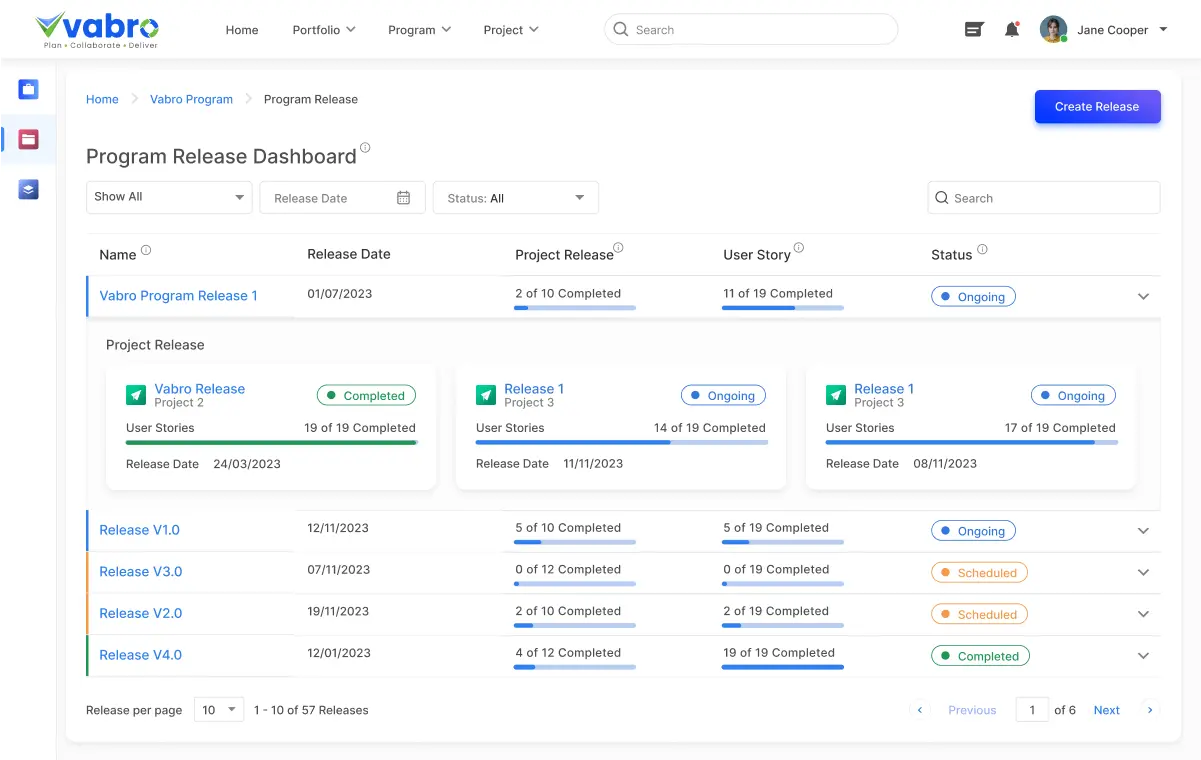
Task: Open the messages icon in top bar
Action: pos(973,30)
